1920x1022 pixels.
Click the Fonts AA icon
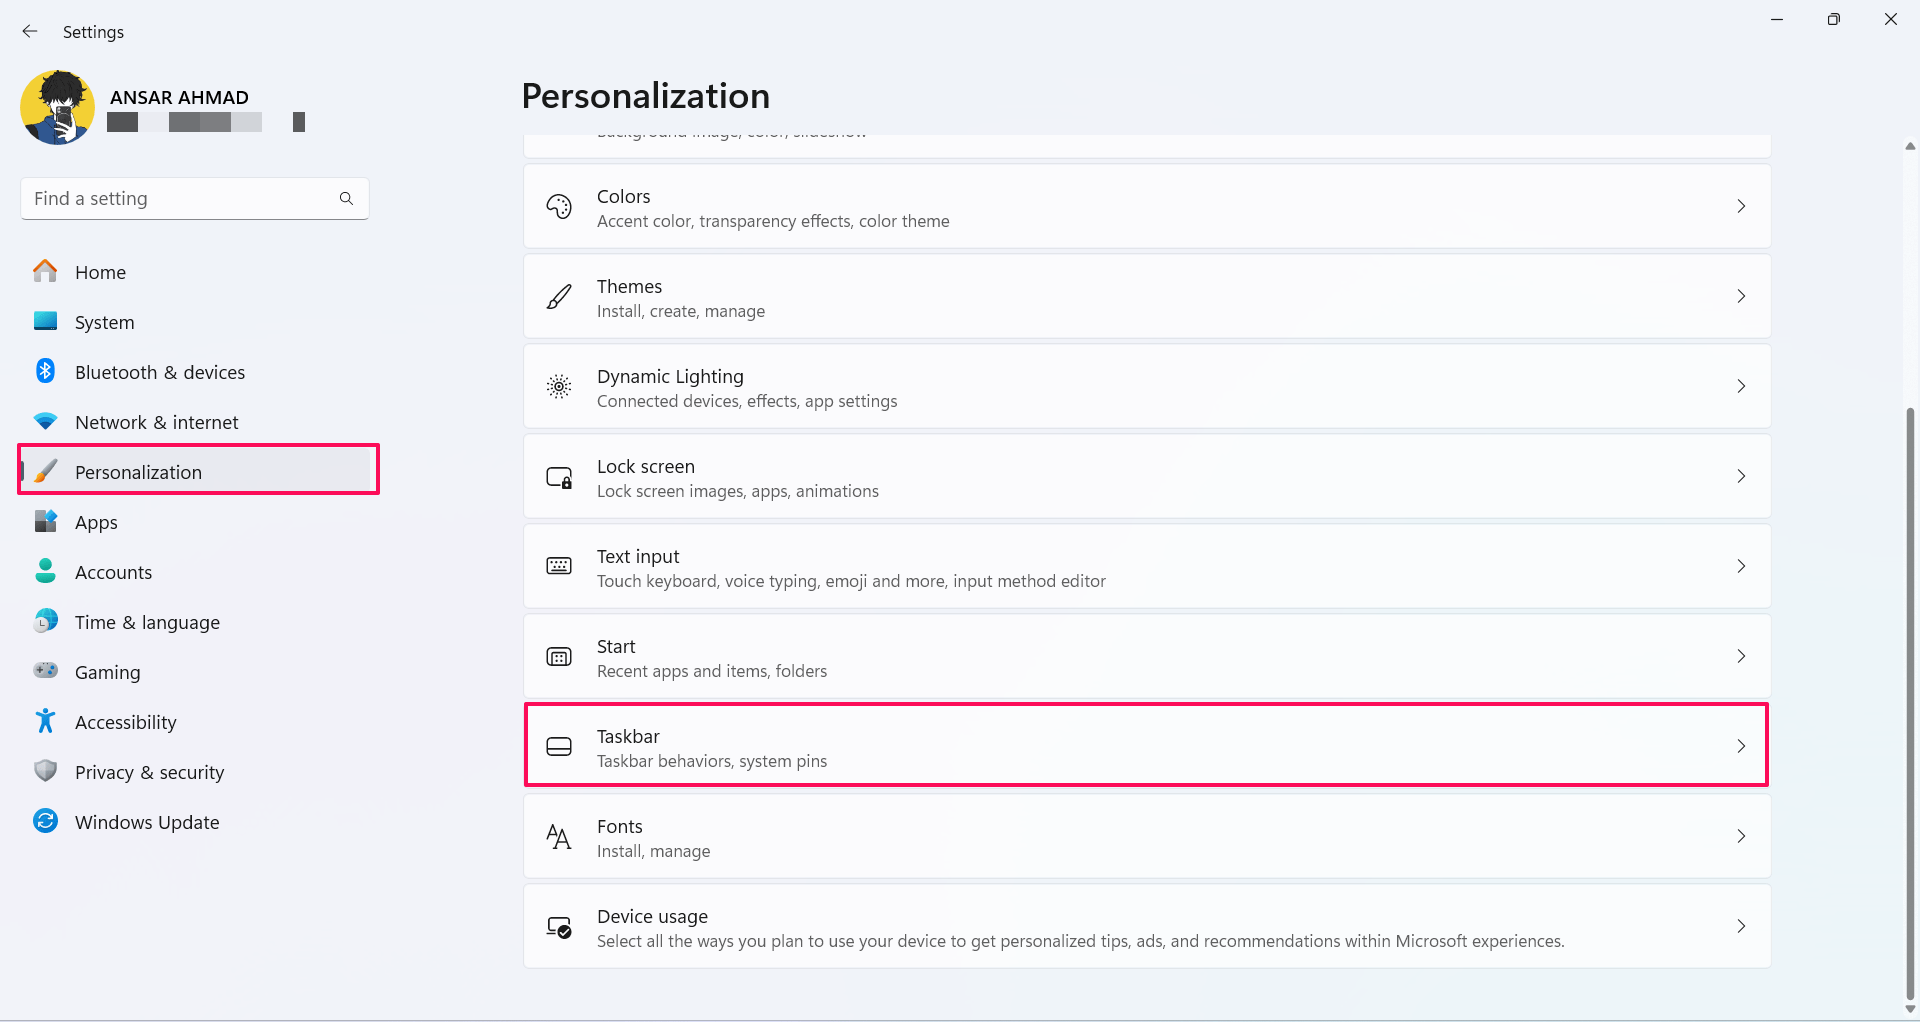tap(559, 836)
